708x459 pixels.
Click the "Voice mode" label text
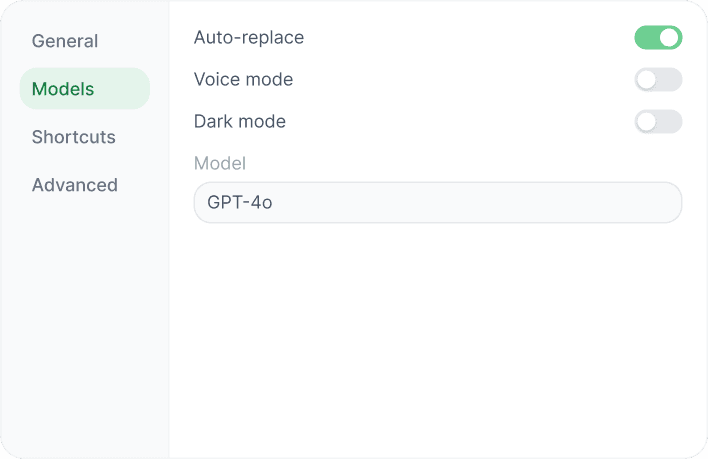click(x=243, y=80)
